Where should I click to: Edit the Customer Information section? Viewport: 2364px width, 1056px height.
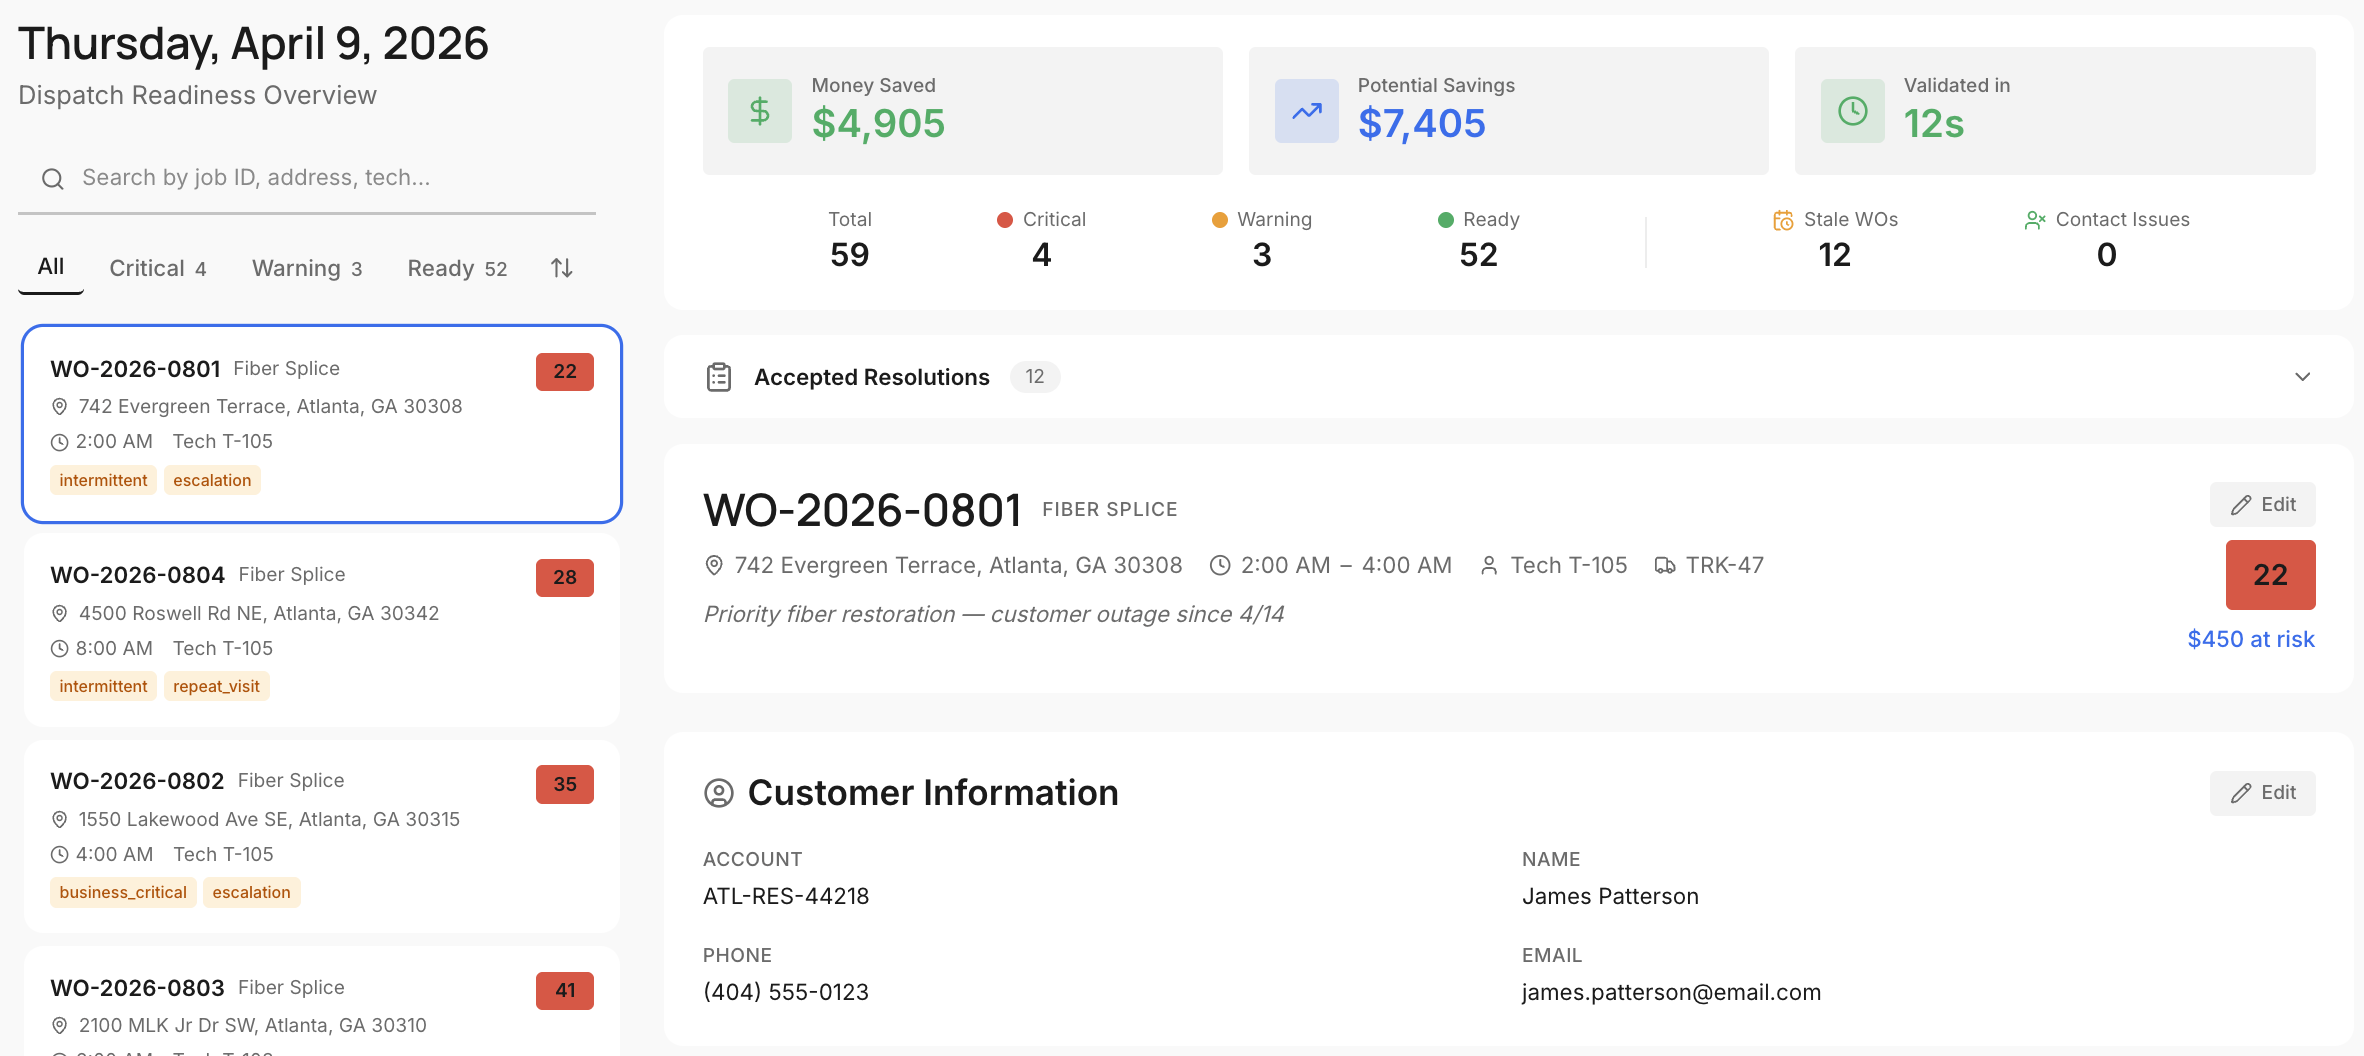[x=2263, y=793]
